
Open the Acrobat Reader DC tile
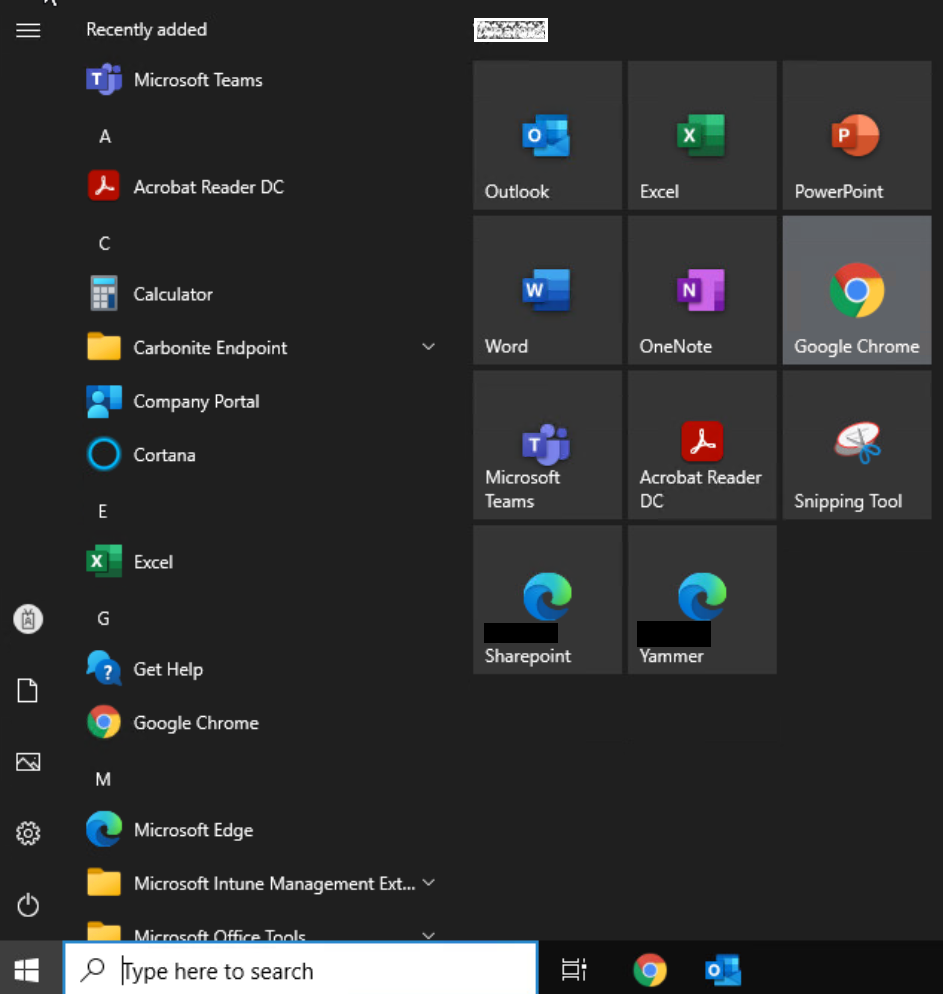click(x=701, y=445)
